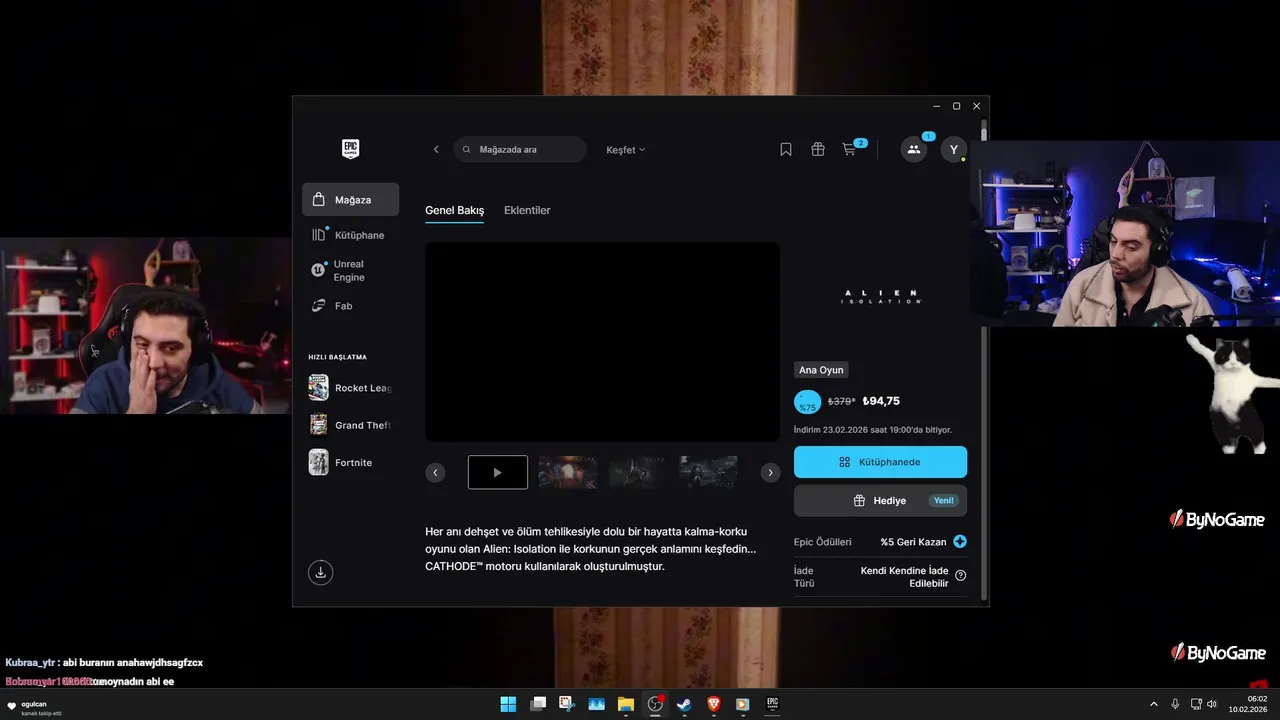This screenshot has height=720, width=1280.
Task: Open the Keşfet dropdown menu
Action: [x=626, y=150]
